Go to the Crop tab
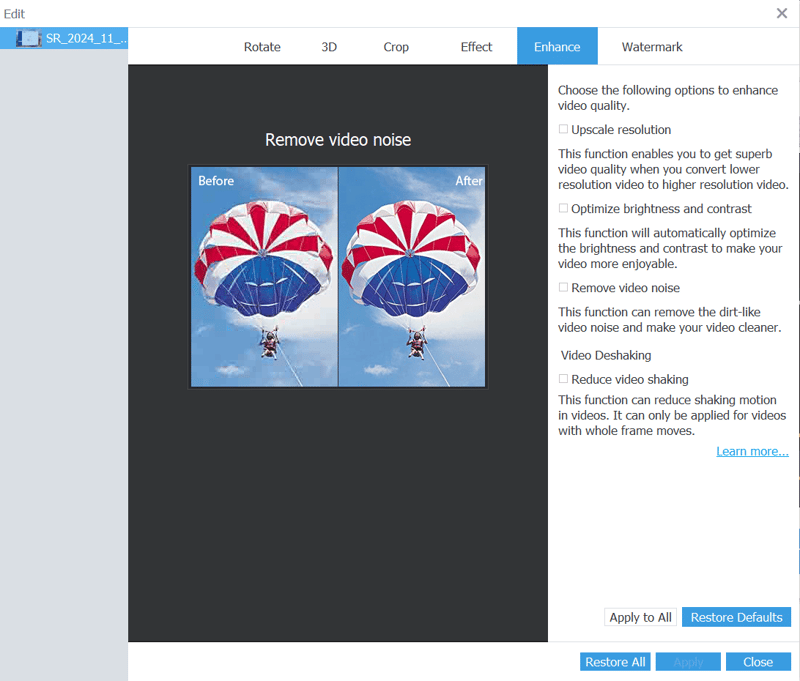Screen dimensions: 800x681 (396, 47)
